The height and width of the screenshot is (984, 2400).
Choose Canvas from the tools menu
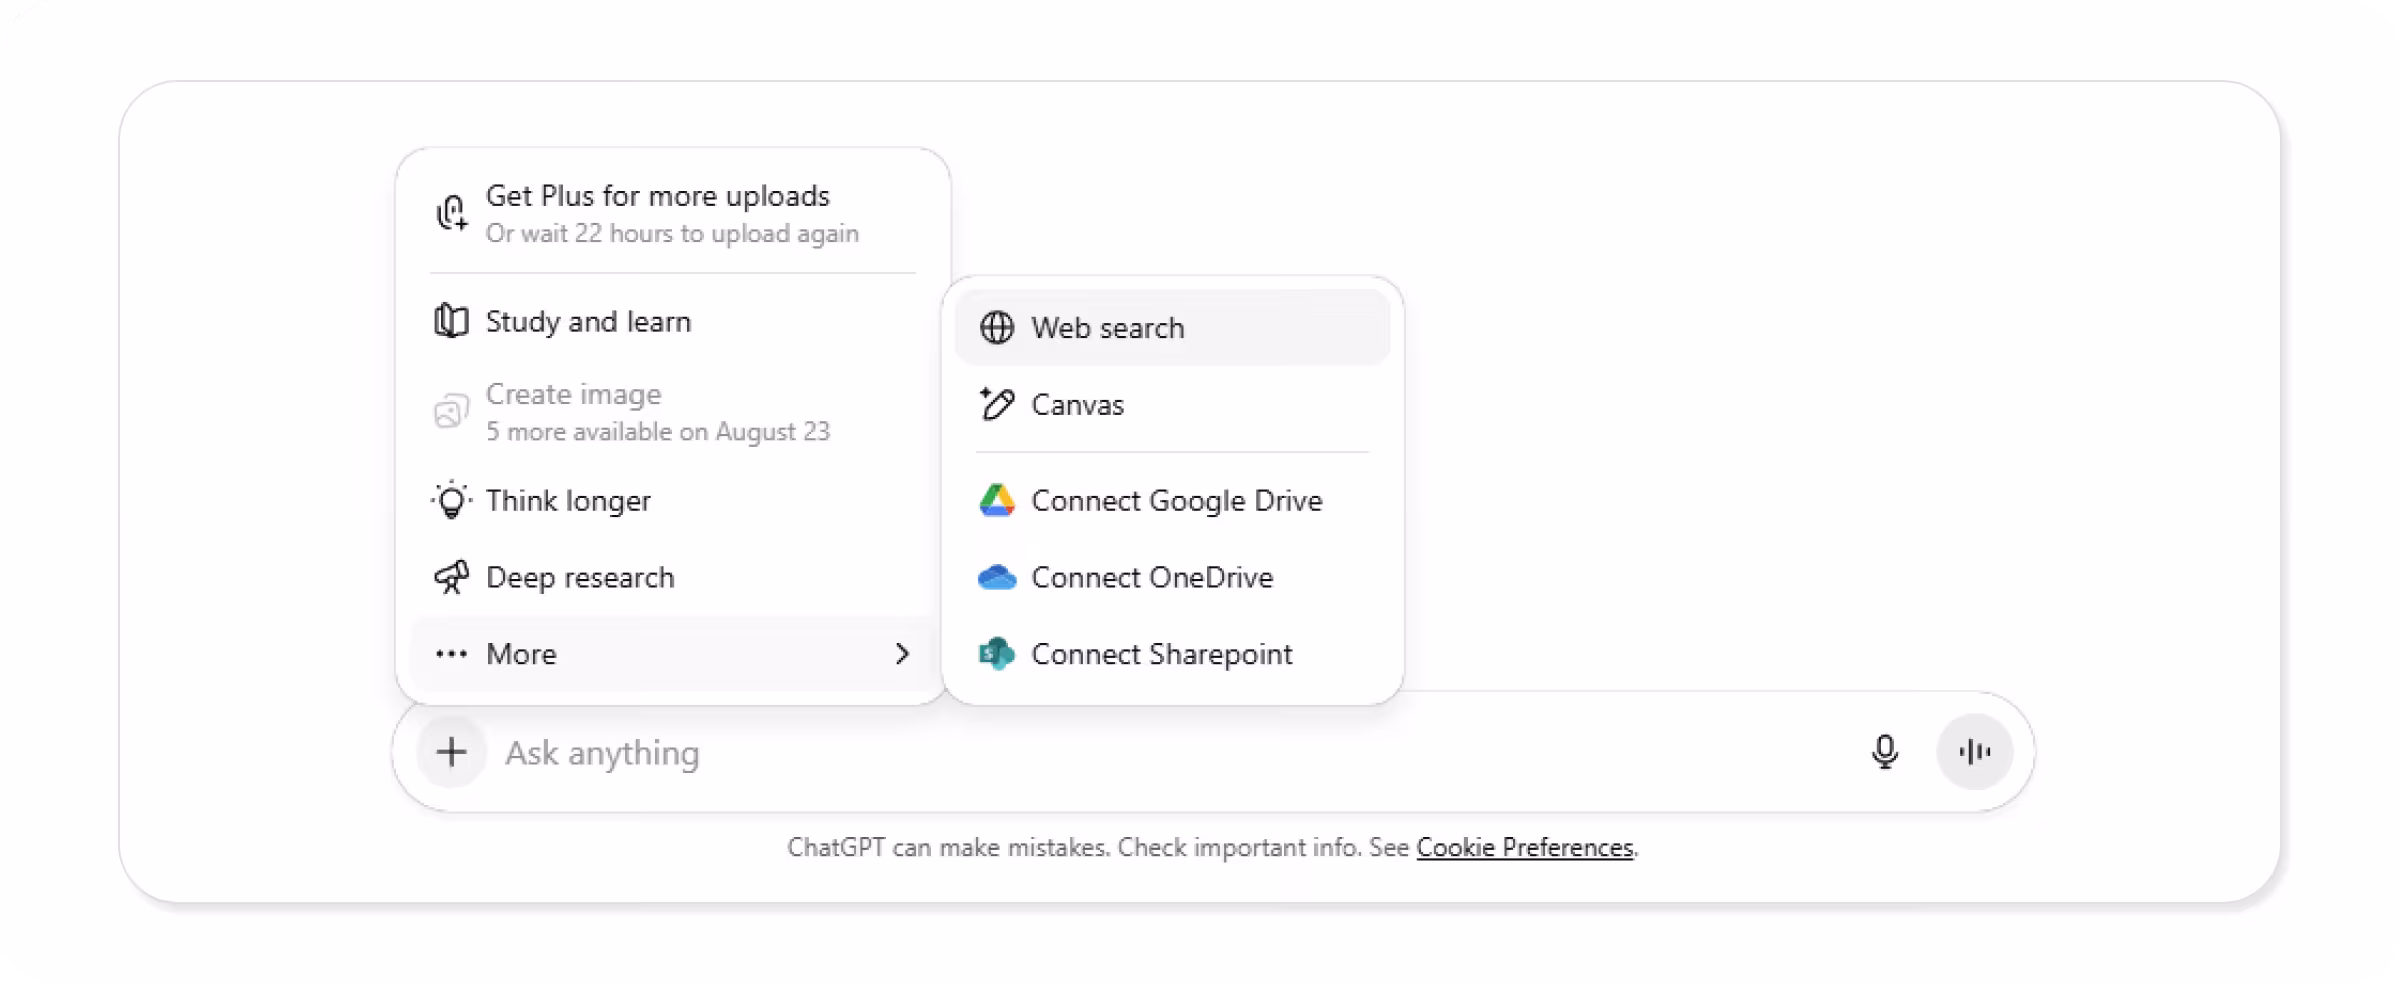click(x=1076, y=405)
